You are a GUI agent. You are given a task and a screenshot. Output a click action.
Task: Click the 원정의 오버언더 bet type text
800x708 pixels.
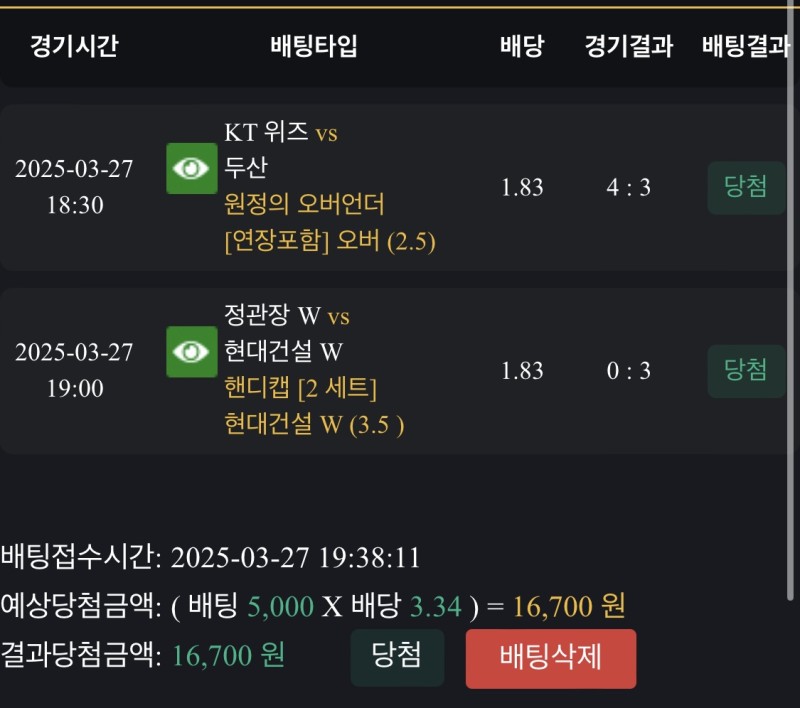(x=304, y=204)
